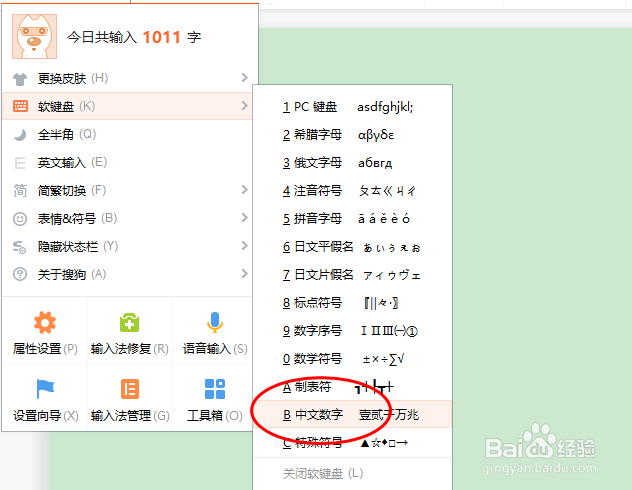Click the orange 输入法管理 icon

[130, 389]
